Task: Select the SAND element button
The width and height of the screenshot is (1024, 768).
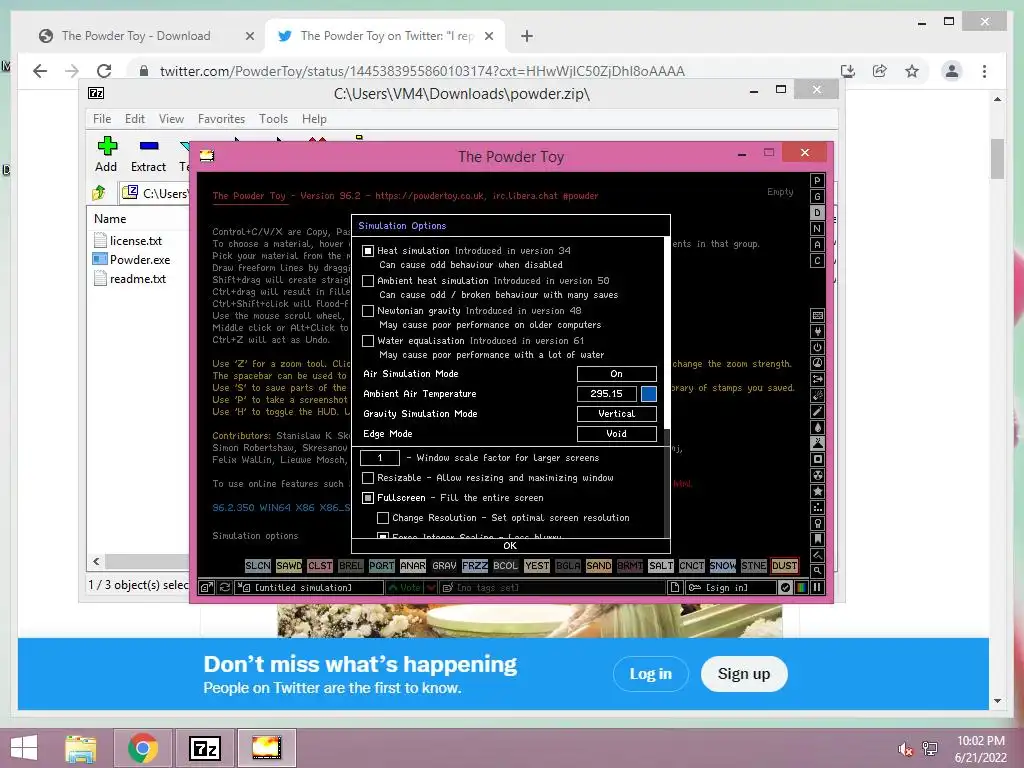Action: pyautogui.click(x=599, y=566)
